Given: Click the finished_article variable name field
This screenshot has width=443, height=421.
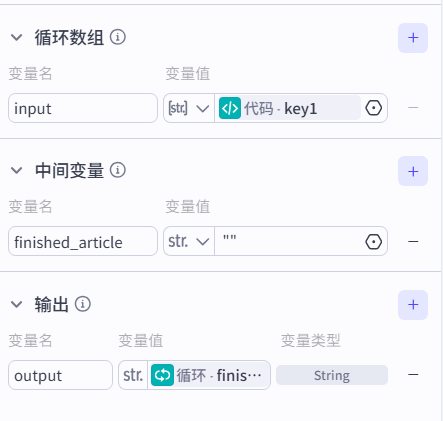Looking at the screenshot, I should tap(83, 241).
